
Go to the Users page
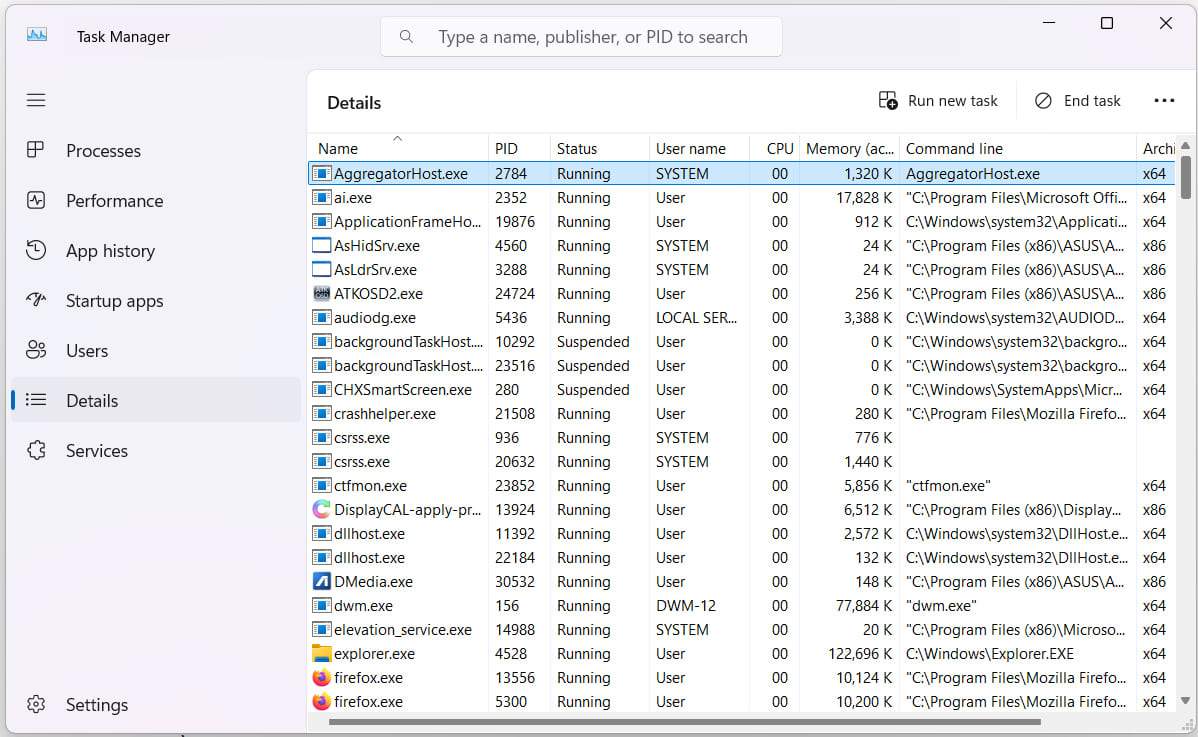156,351
